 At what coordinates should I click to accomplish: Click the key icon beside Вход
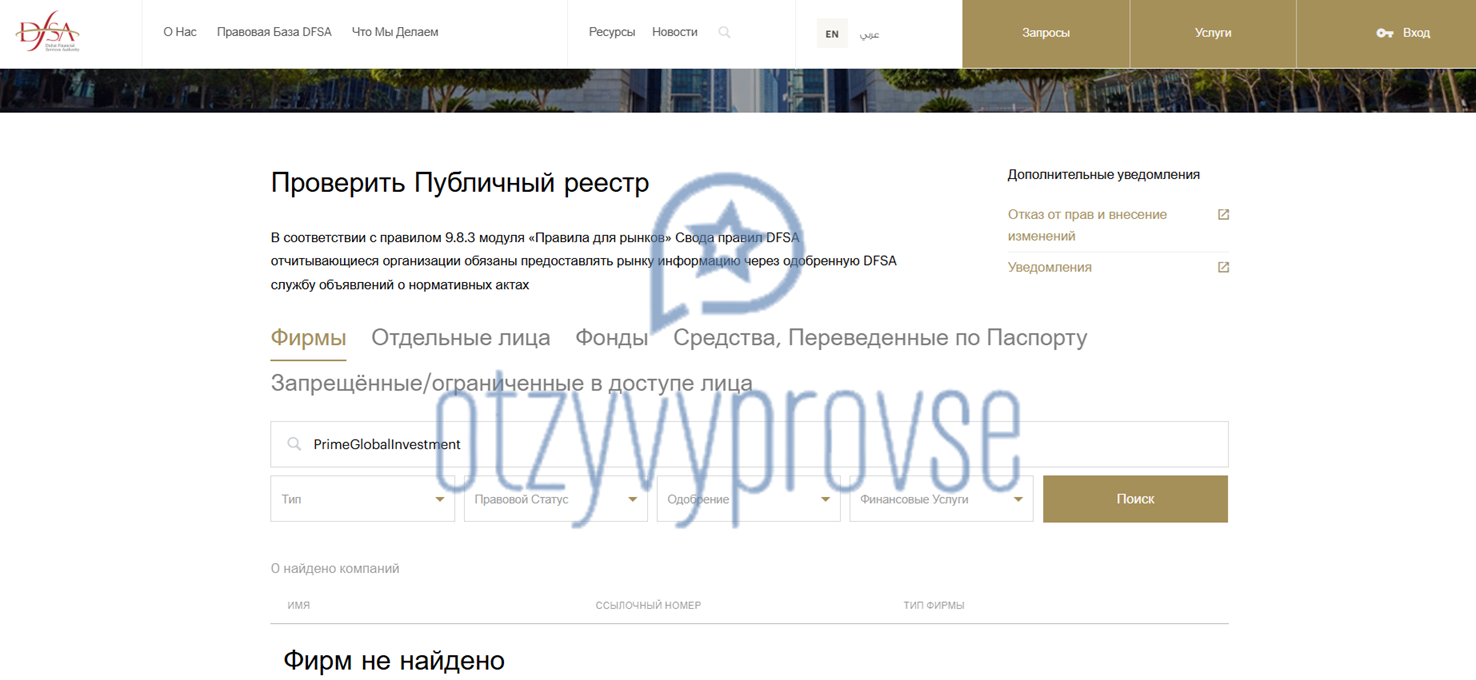point(1385,33)
